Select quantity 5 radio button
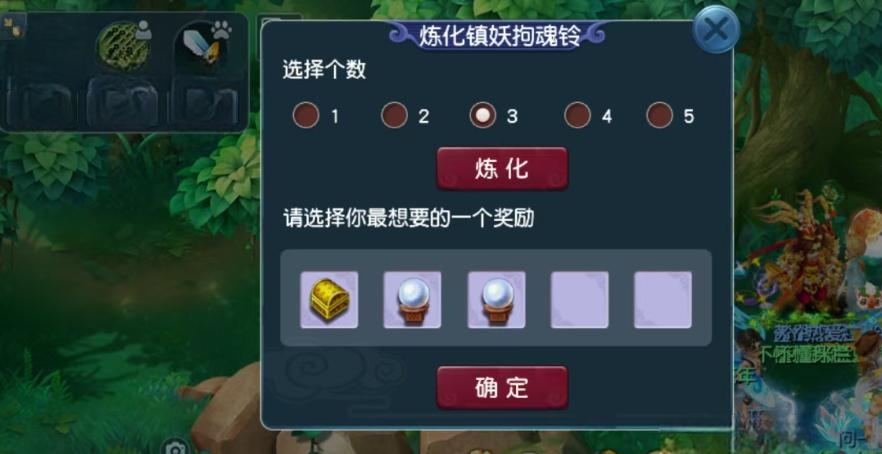Screen dimensions: 882x454 [x=660, y=115]
